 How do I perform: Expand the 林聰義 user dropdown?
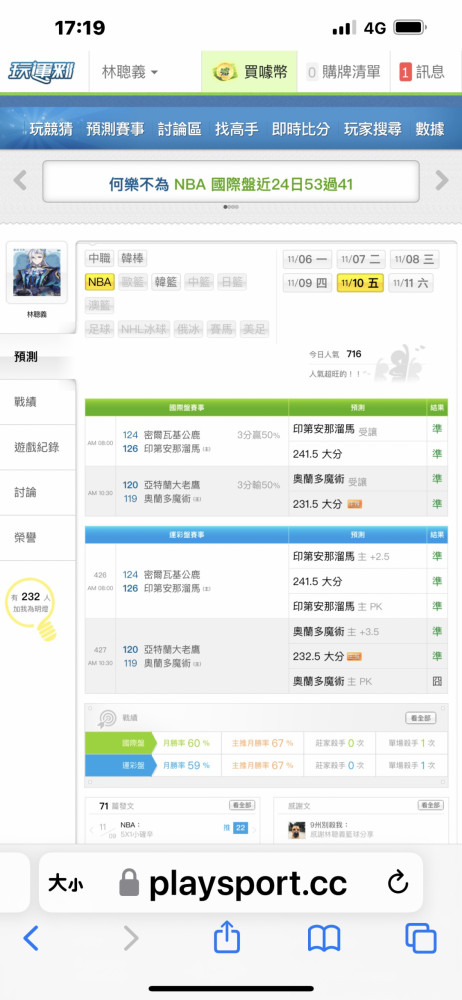click(x=130, y=72)
